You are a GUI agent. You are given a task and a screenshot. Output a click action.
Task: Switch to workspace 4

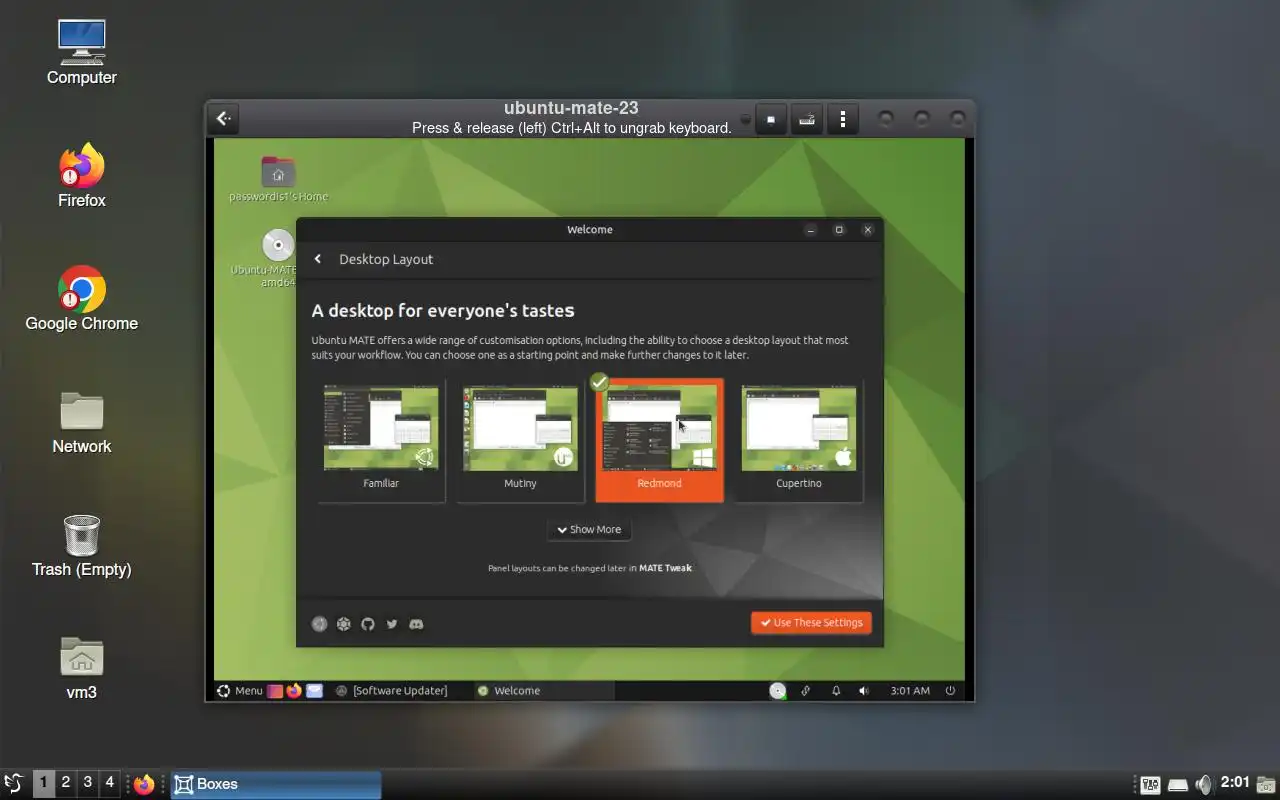coord(110,783)
